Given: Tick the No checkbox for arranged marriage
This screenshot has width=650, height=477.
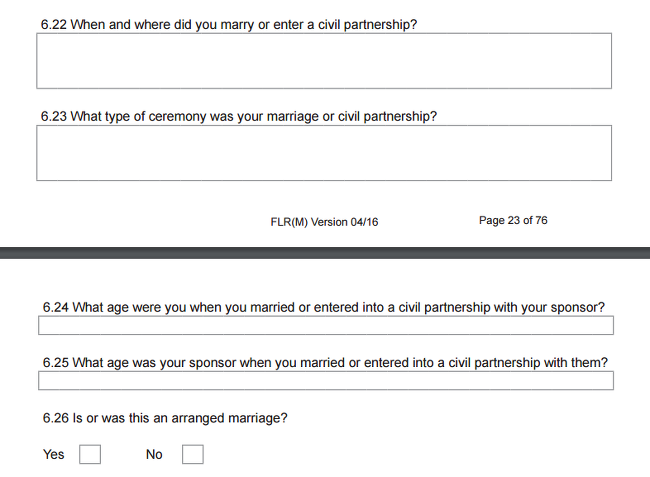Looking at the screenshot, I should (193, 454).
